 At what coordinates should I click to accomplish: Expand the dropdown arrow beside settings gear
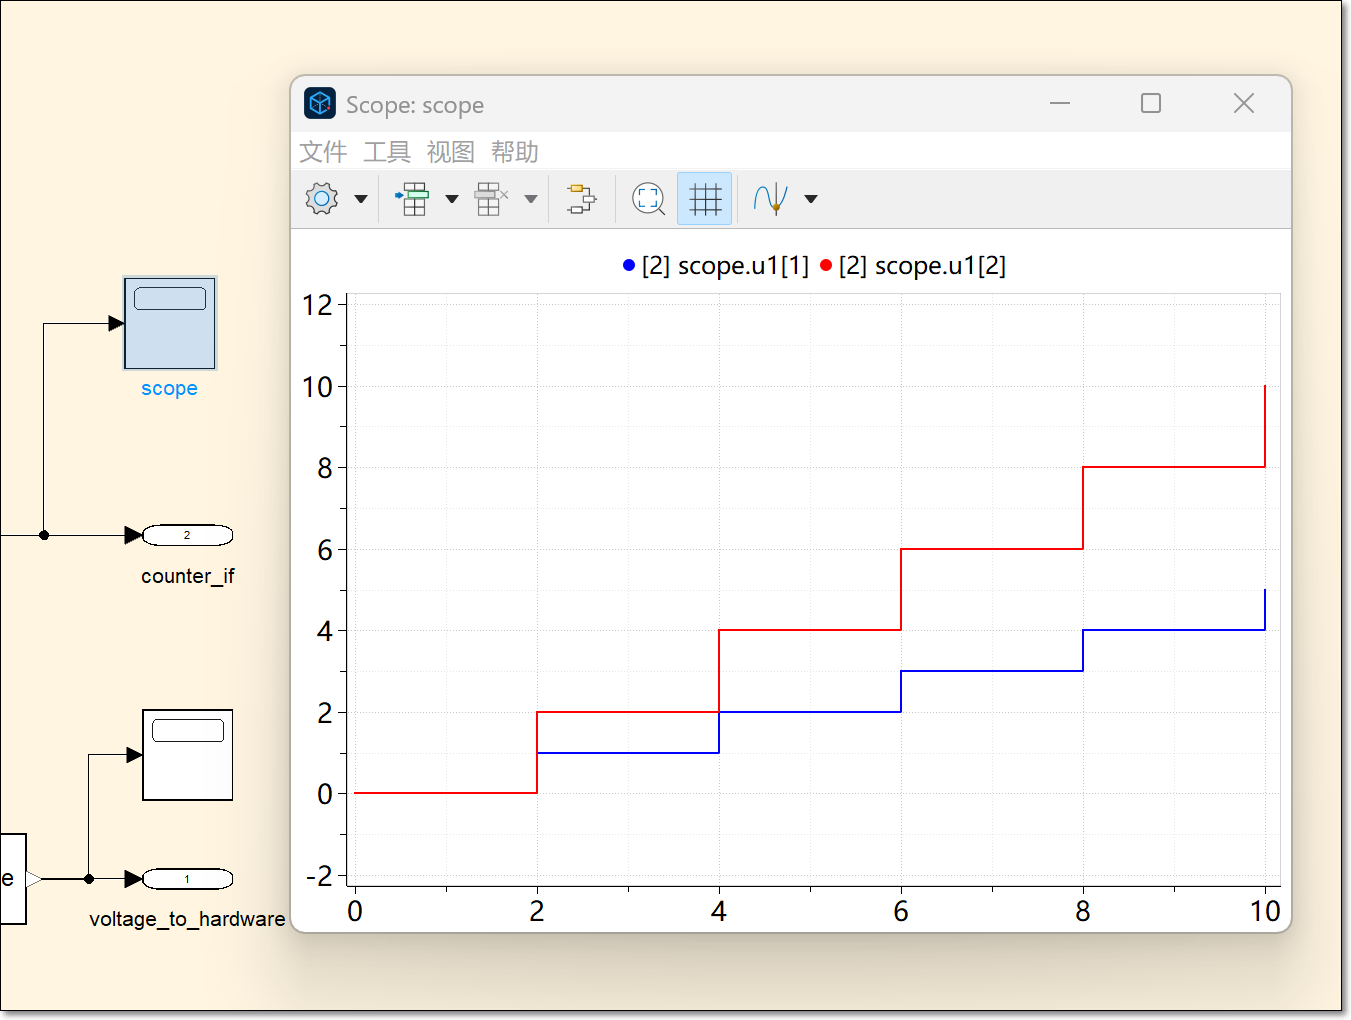(x=361, y=199)
